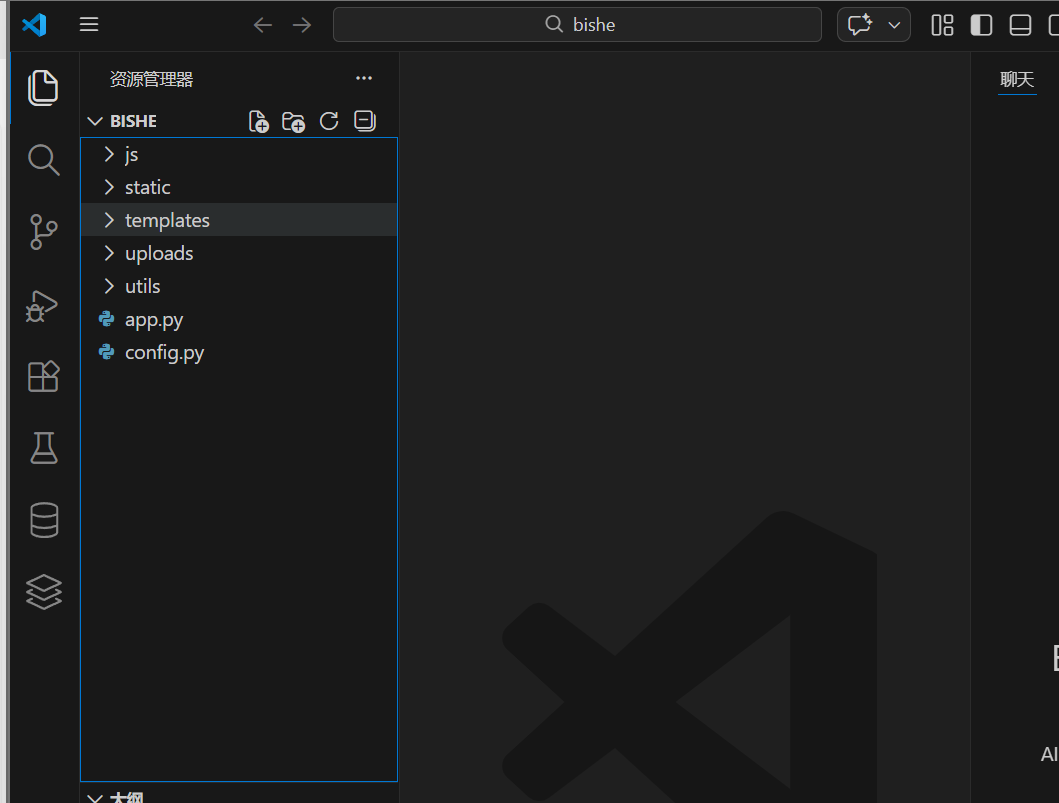Open the Extensions view
This screenshot has width=1059, height=803.
[43, 376]
